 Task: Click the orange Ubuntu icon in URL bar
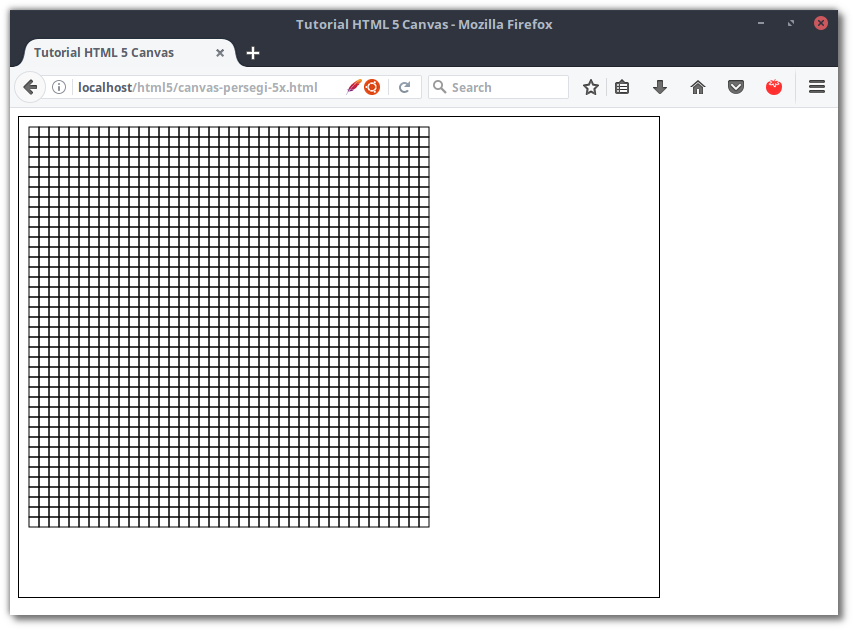(372, 87)
